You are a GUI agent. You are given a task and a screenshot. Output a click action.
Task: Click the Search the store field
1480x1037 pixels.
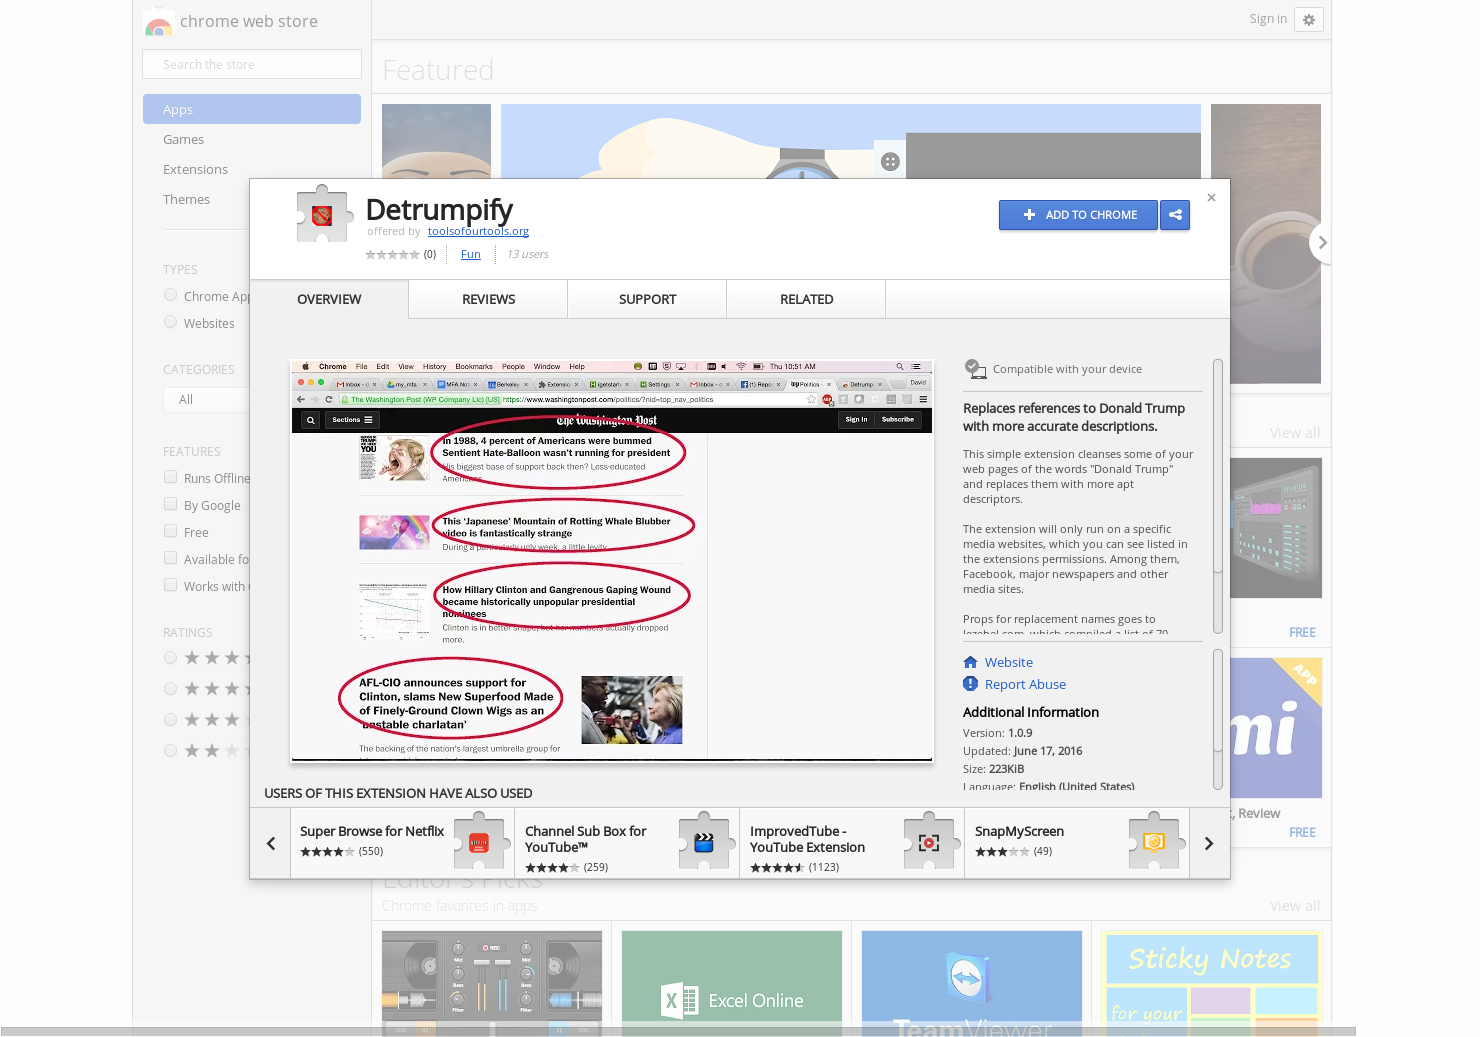(x=252, y=64)
